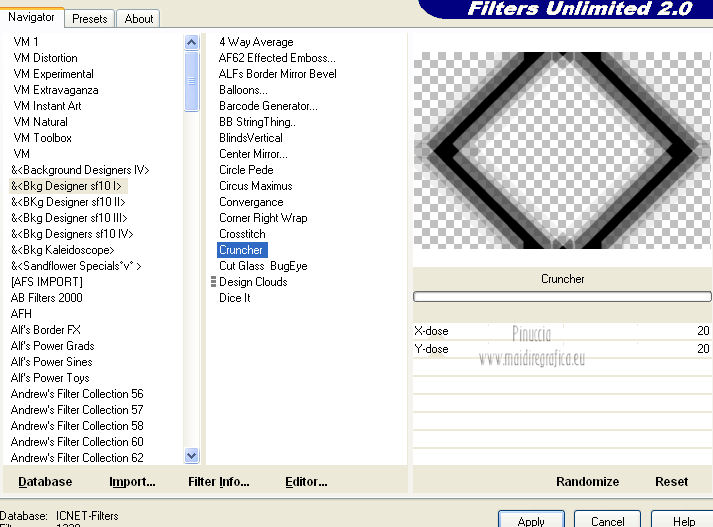Select &<Bkg Kaleidoscope> category

pyautogui.click(x=62, y=250)
